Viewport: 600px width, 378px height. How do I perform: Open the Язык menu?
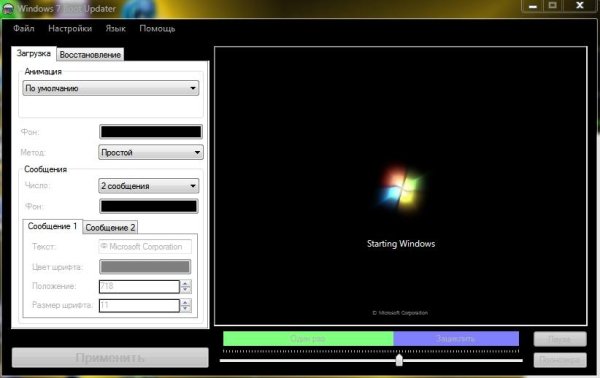pos(116,29)
